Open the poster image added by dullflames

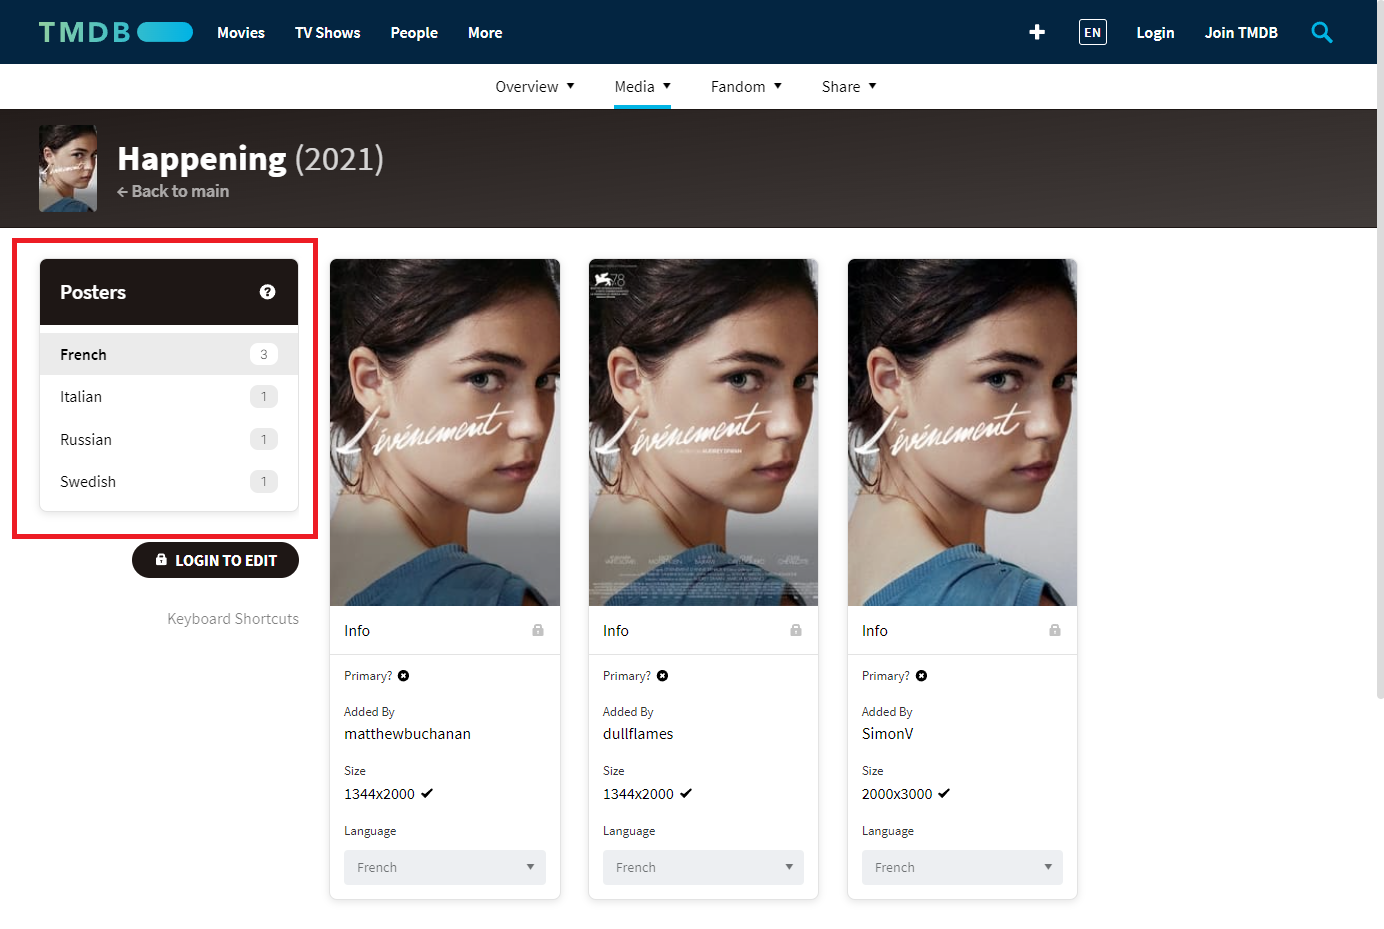tap(703, 432)
